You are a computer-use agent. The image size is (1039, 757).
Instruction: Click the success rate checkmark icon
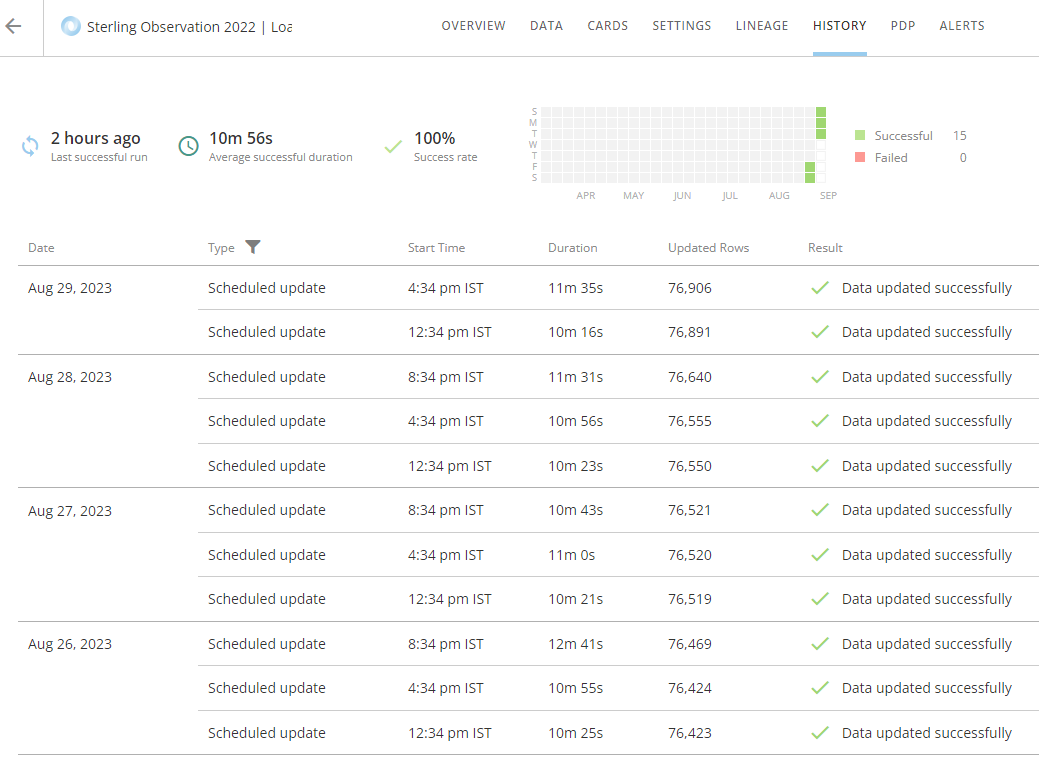(393, 146)
